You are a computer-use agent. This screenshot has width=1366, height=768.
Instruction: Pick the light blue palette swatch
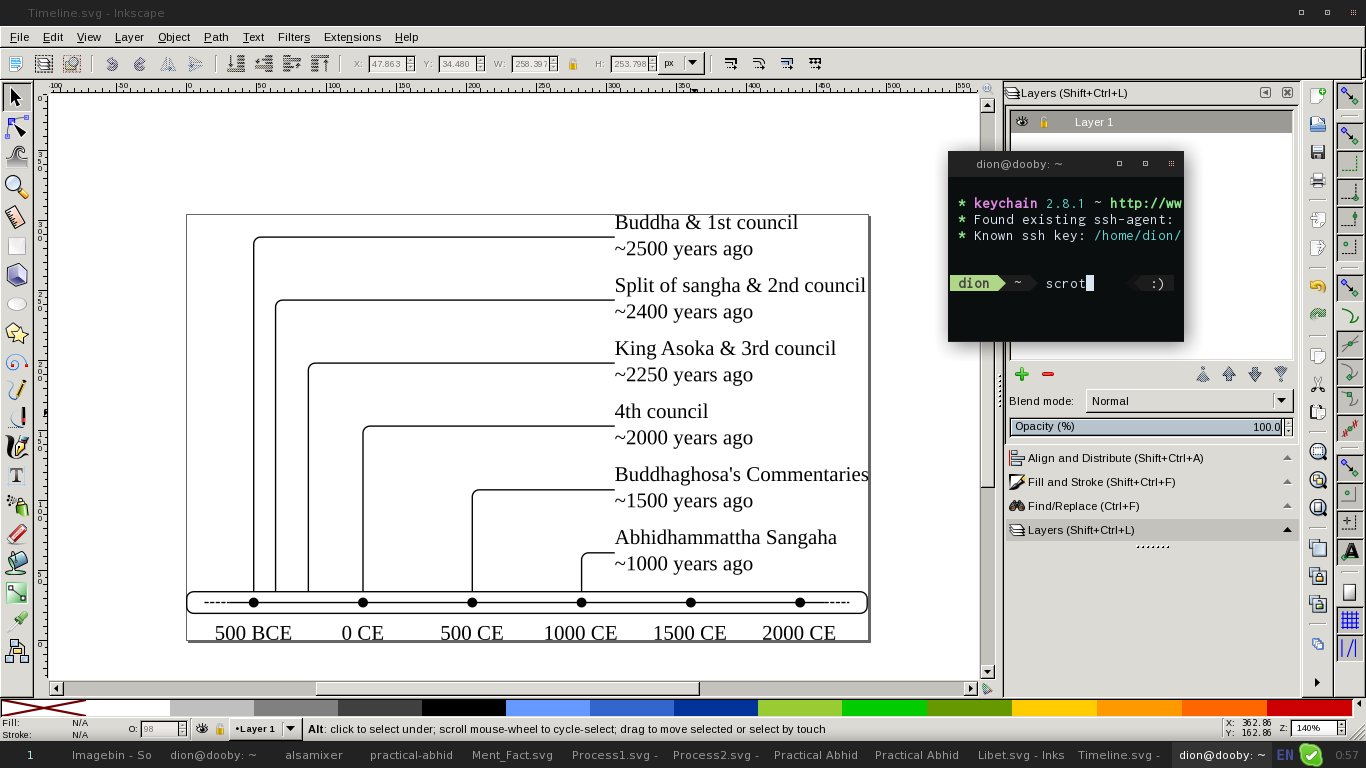click(548, 708)
